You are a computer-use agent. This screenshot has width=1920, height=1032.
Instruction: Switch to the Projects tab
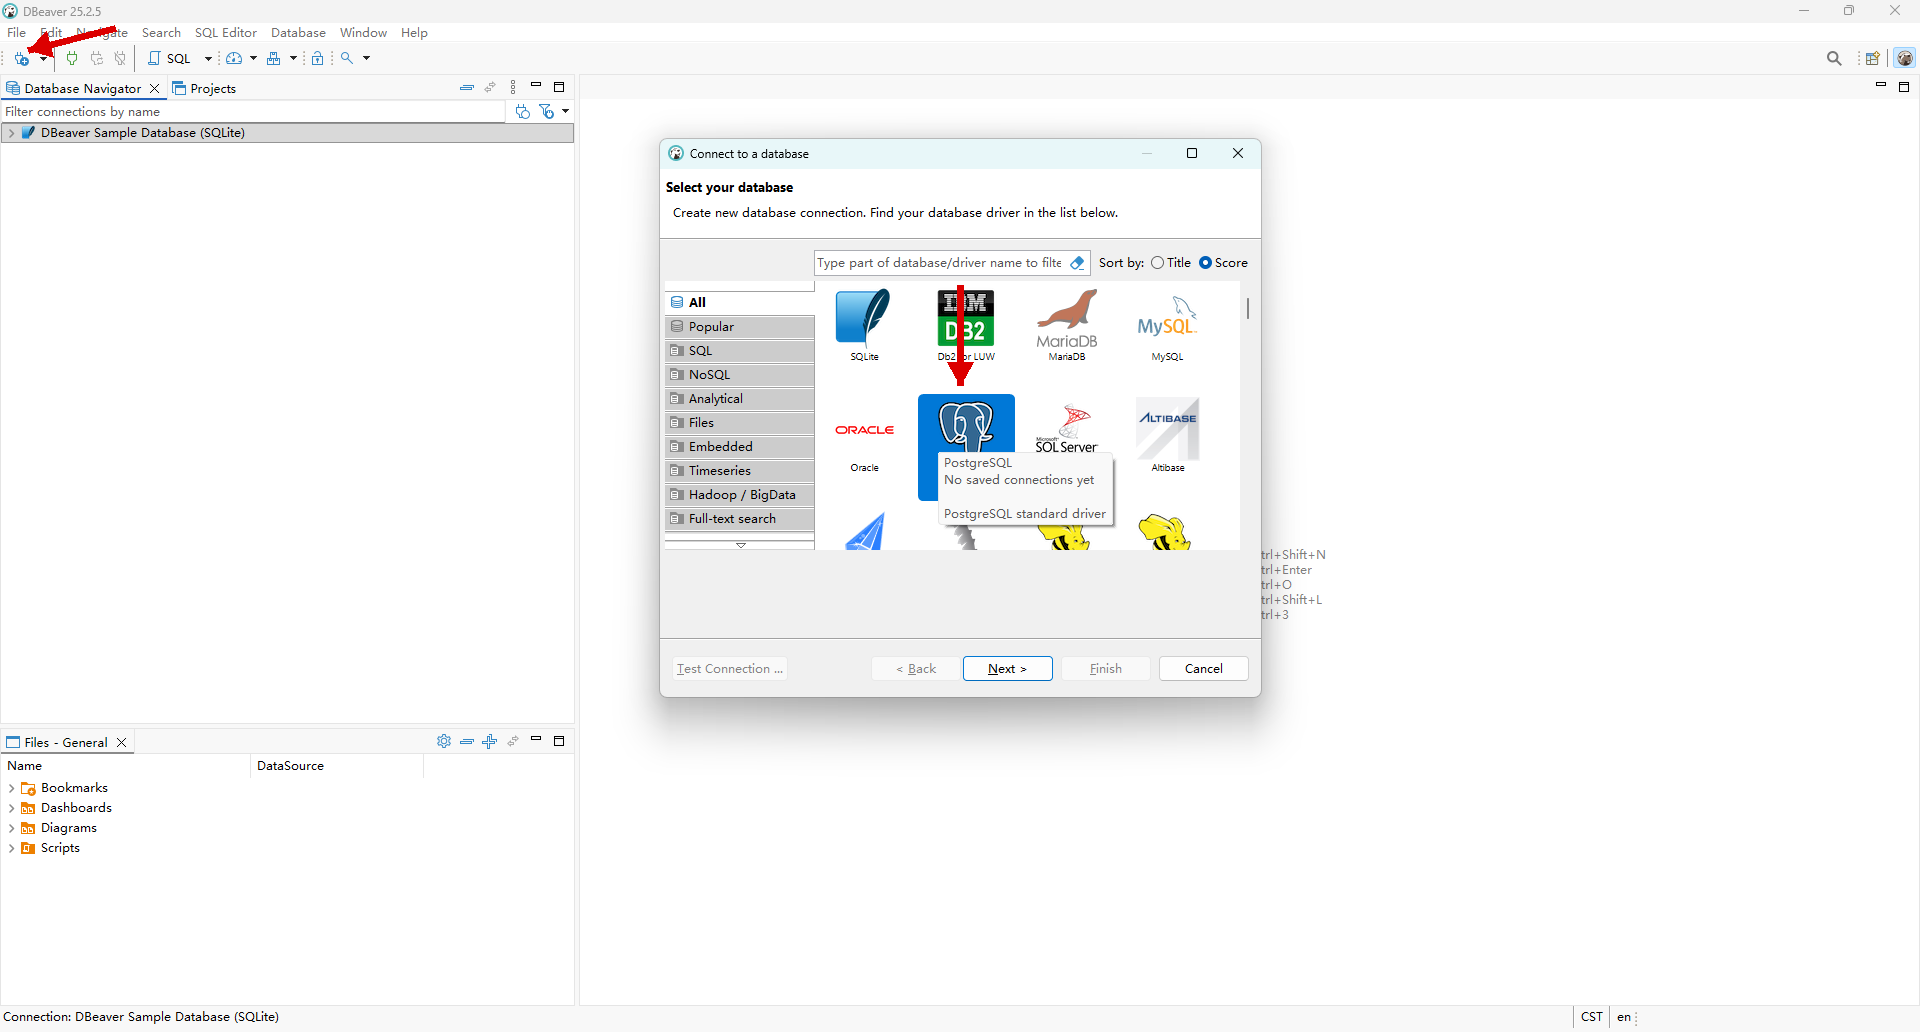pos(204,89)
